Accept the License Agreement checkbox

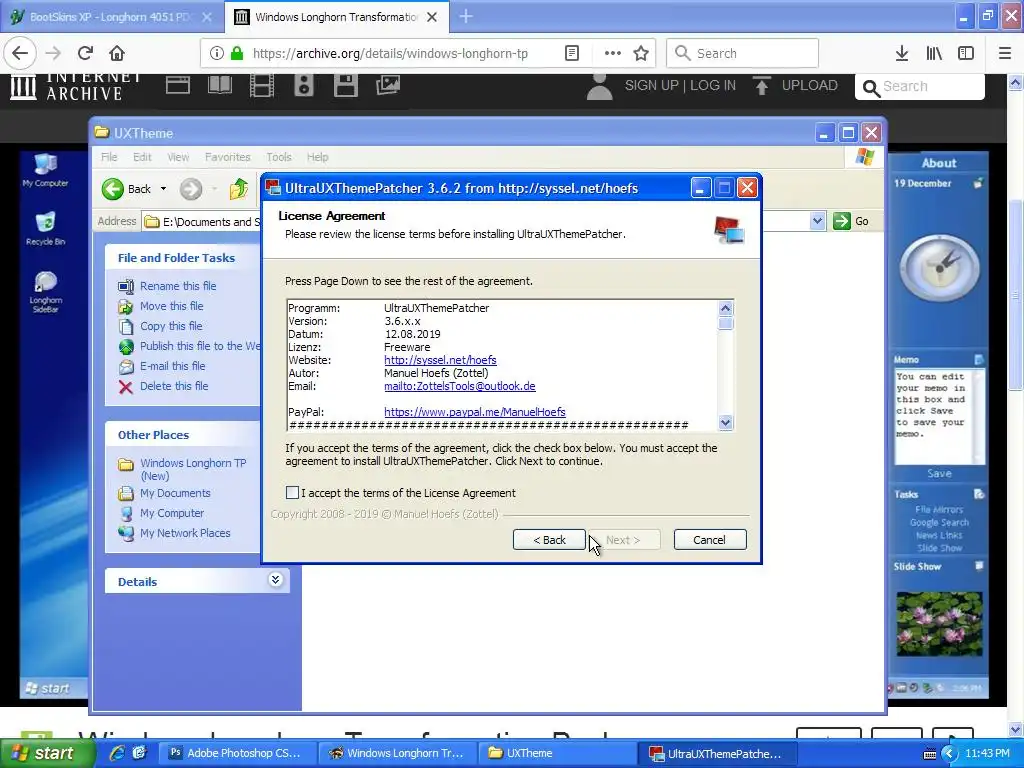click(x=293, y=493)
